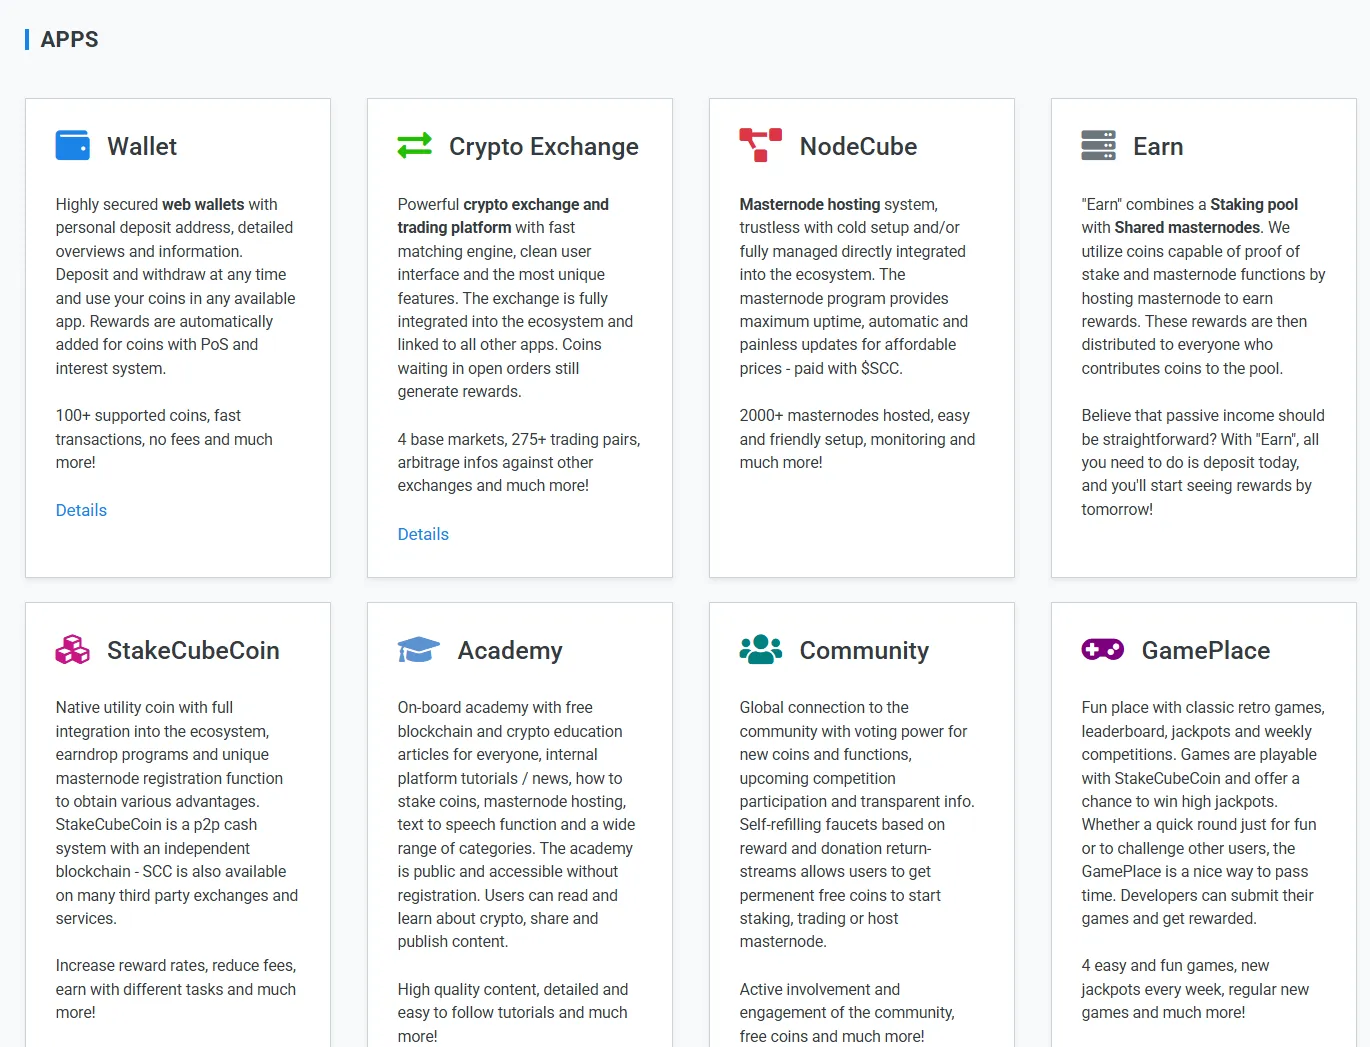Select the StakeCubeCoin card title
1370x1047 pixels.
tap(193, 650)
